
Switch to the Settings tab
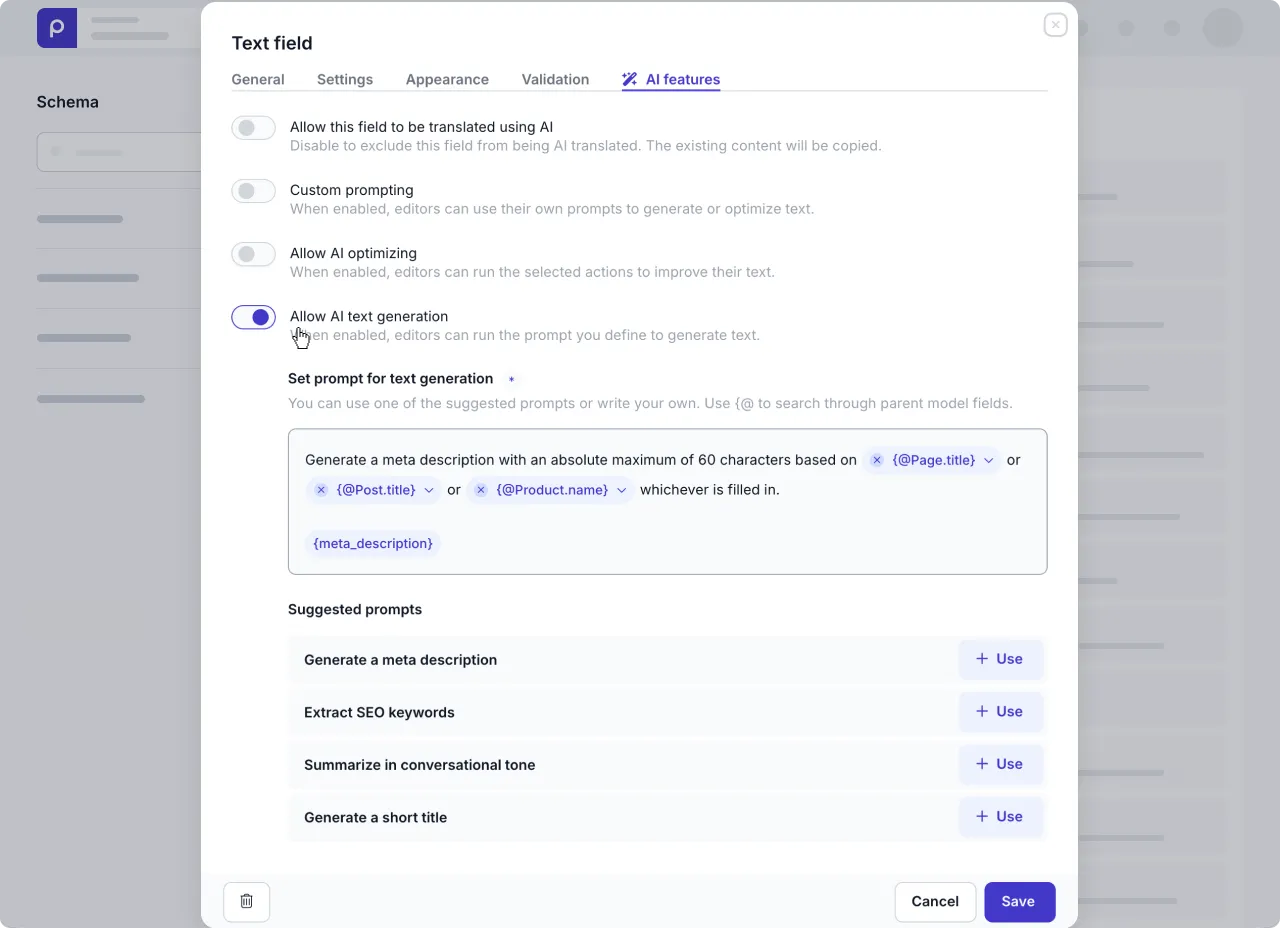(x=345, y=79)
